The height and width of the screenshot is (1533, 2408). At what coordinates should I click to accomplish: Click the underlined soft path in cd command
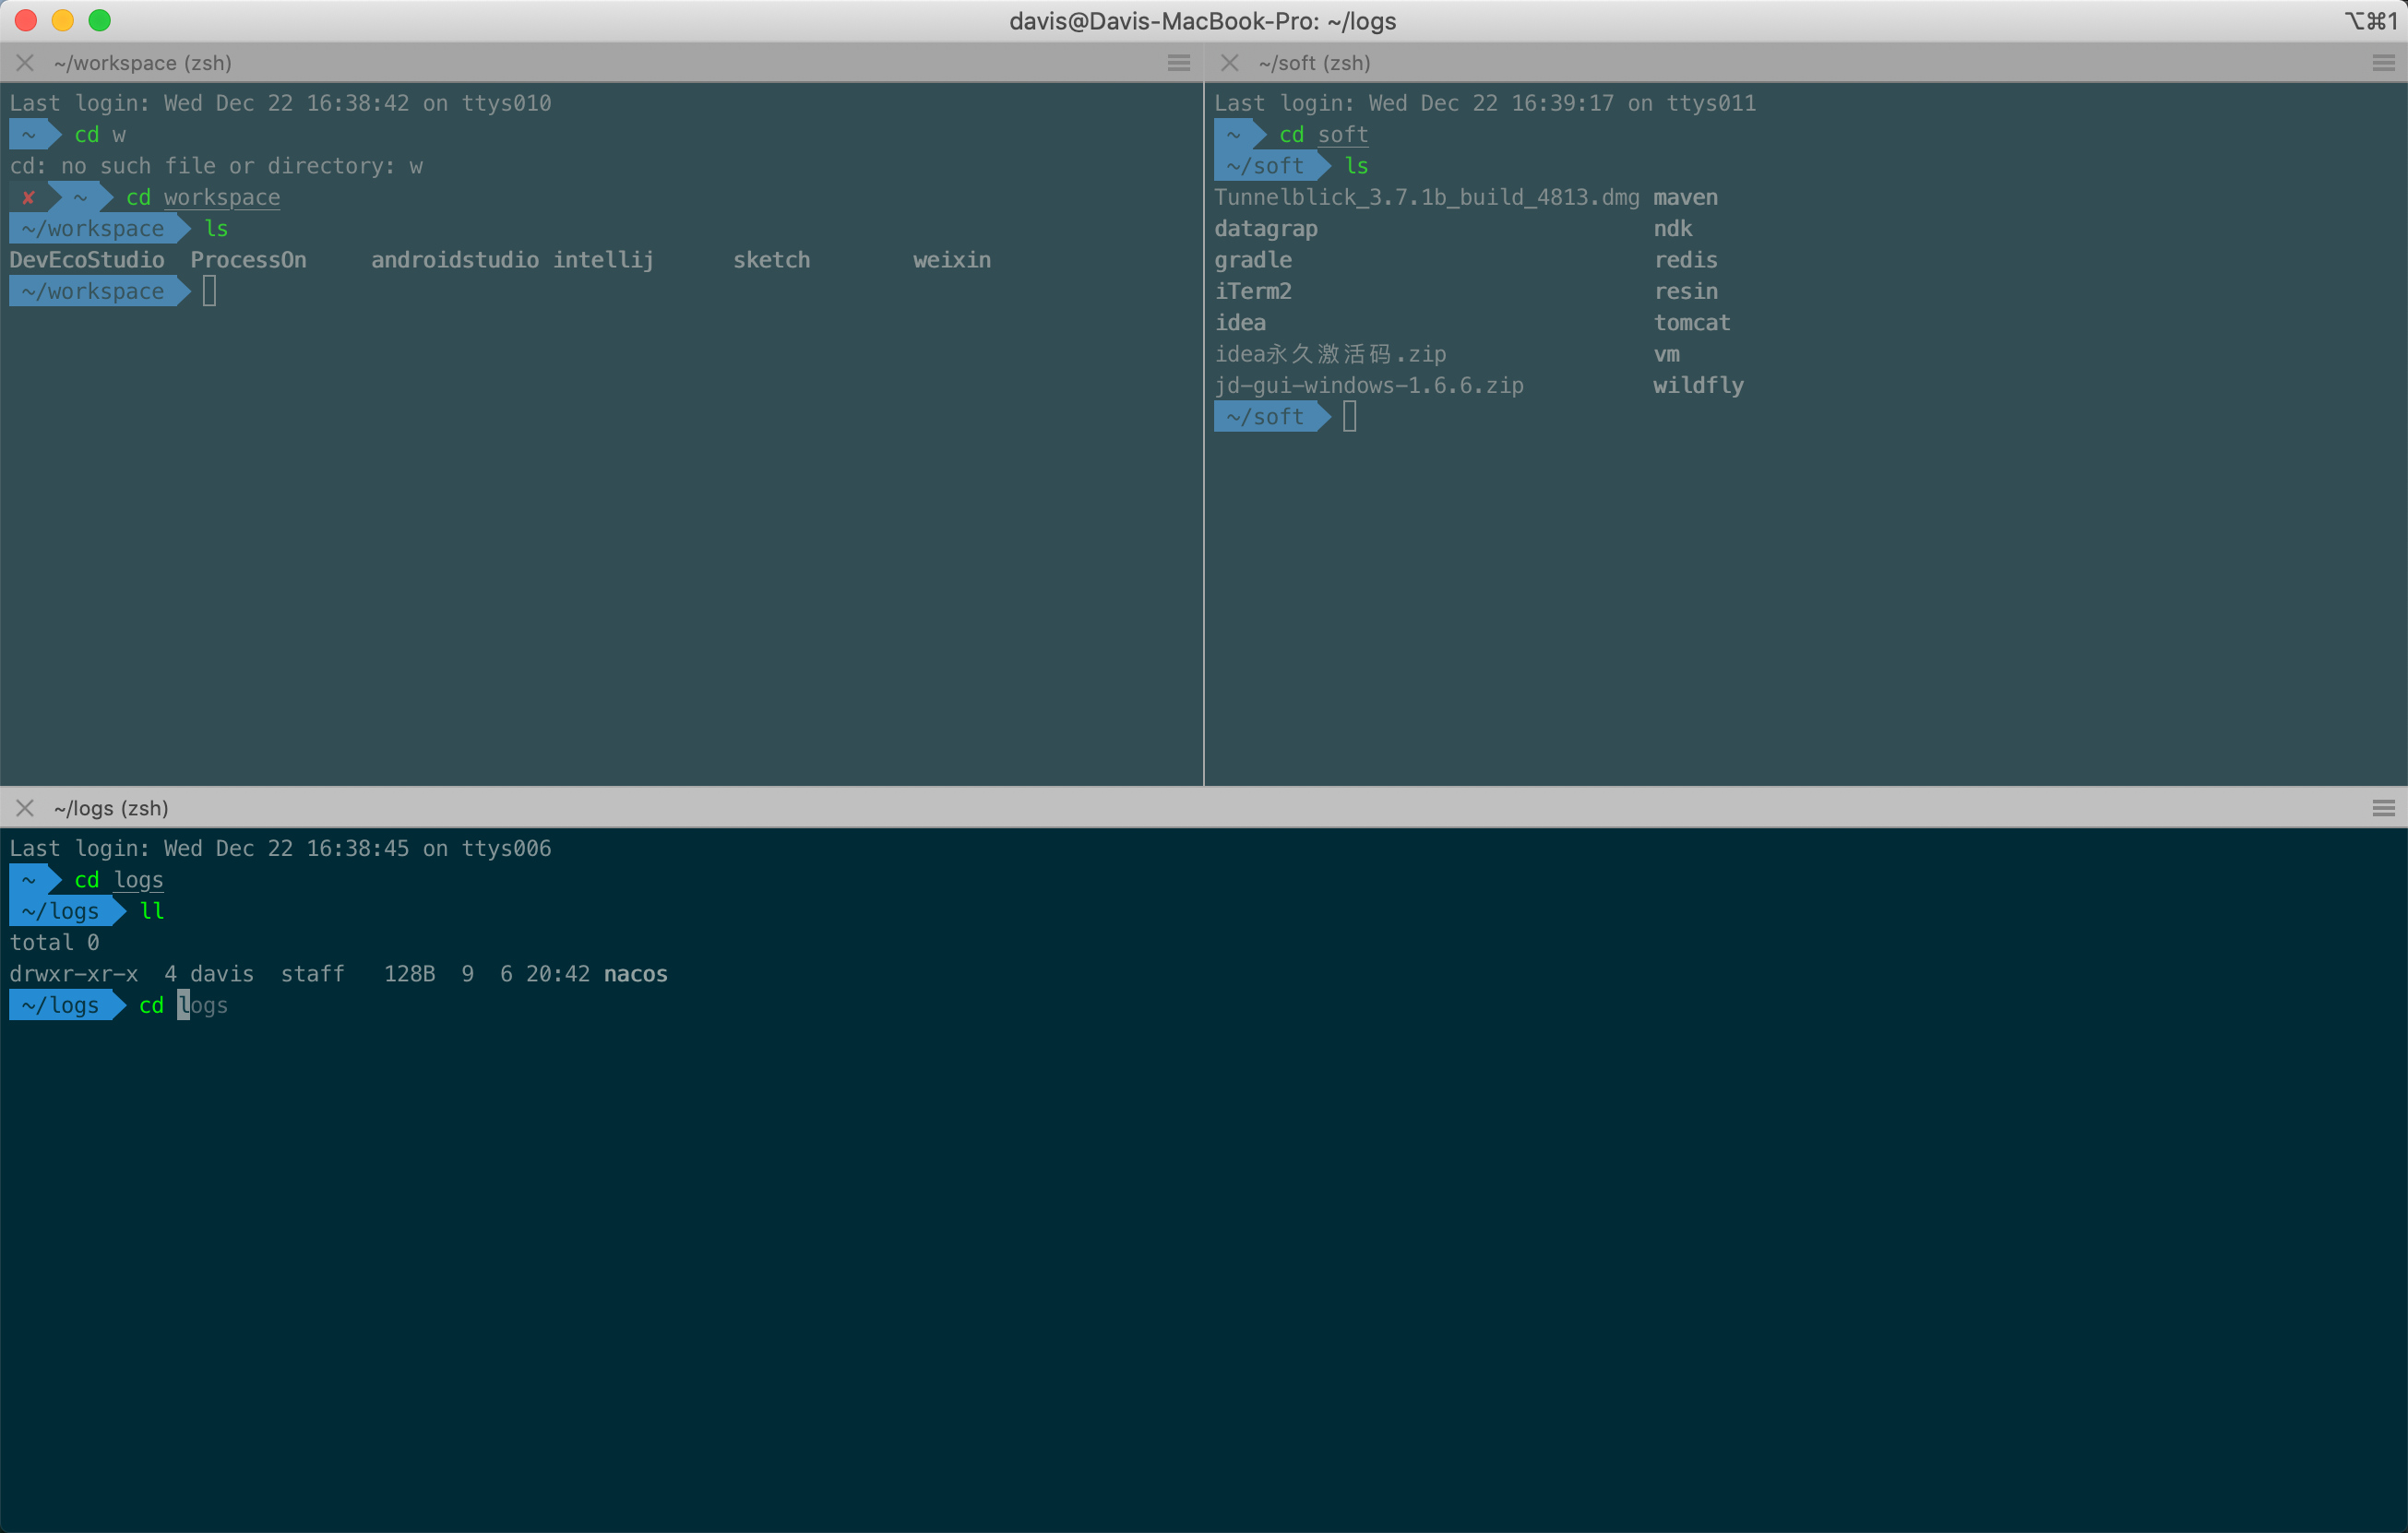(1342, 135)
